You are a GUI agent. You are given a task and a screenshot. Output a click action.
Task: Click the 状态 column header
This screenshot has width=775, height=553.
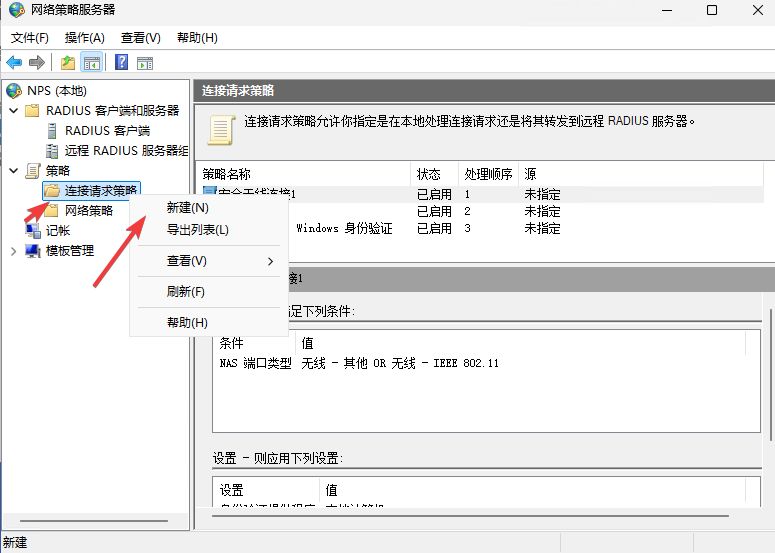tap(428, 174)
